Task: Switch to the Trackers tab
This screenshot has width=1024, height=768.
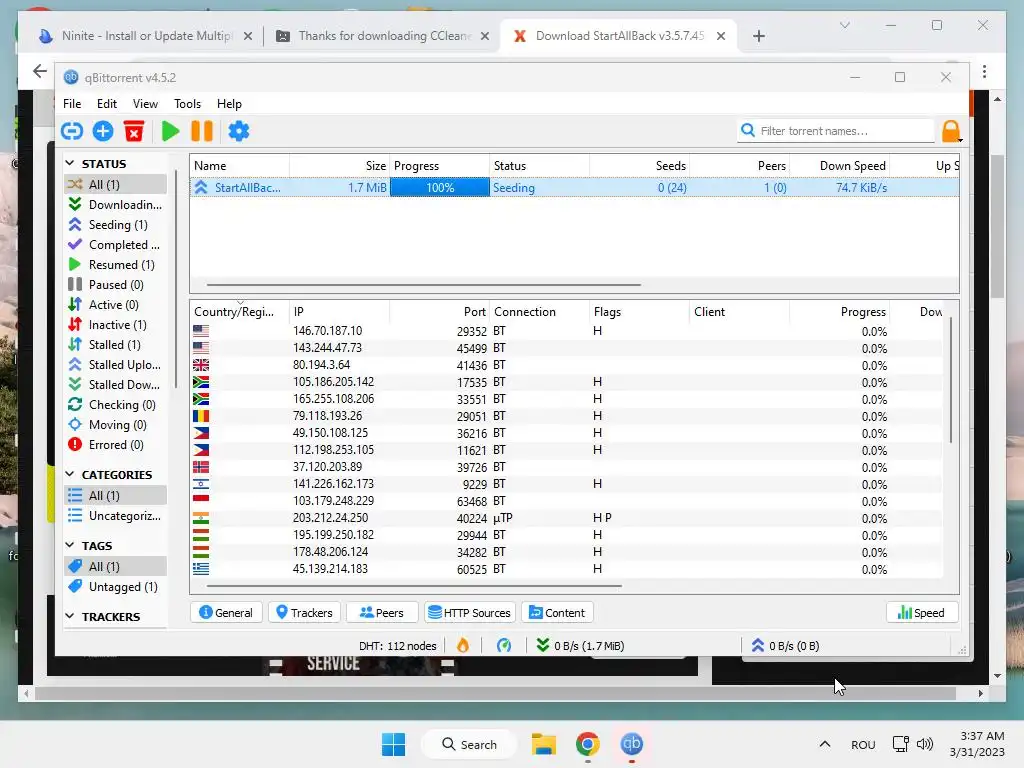Action: (304, 613)
